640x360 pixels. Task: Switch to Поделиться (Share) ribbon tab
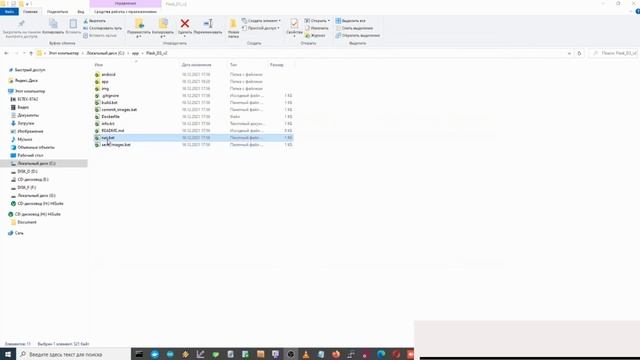point(57,12)
